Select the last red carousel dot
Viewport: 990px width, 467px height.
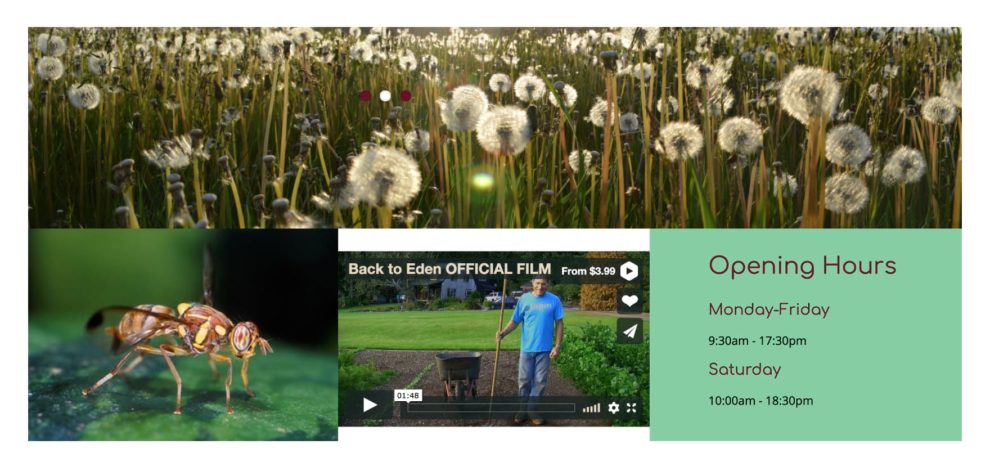coord(405,96)
